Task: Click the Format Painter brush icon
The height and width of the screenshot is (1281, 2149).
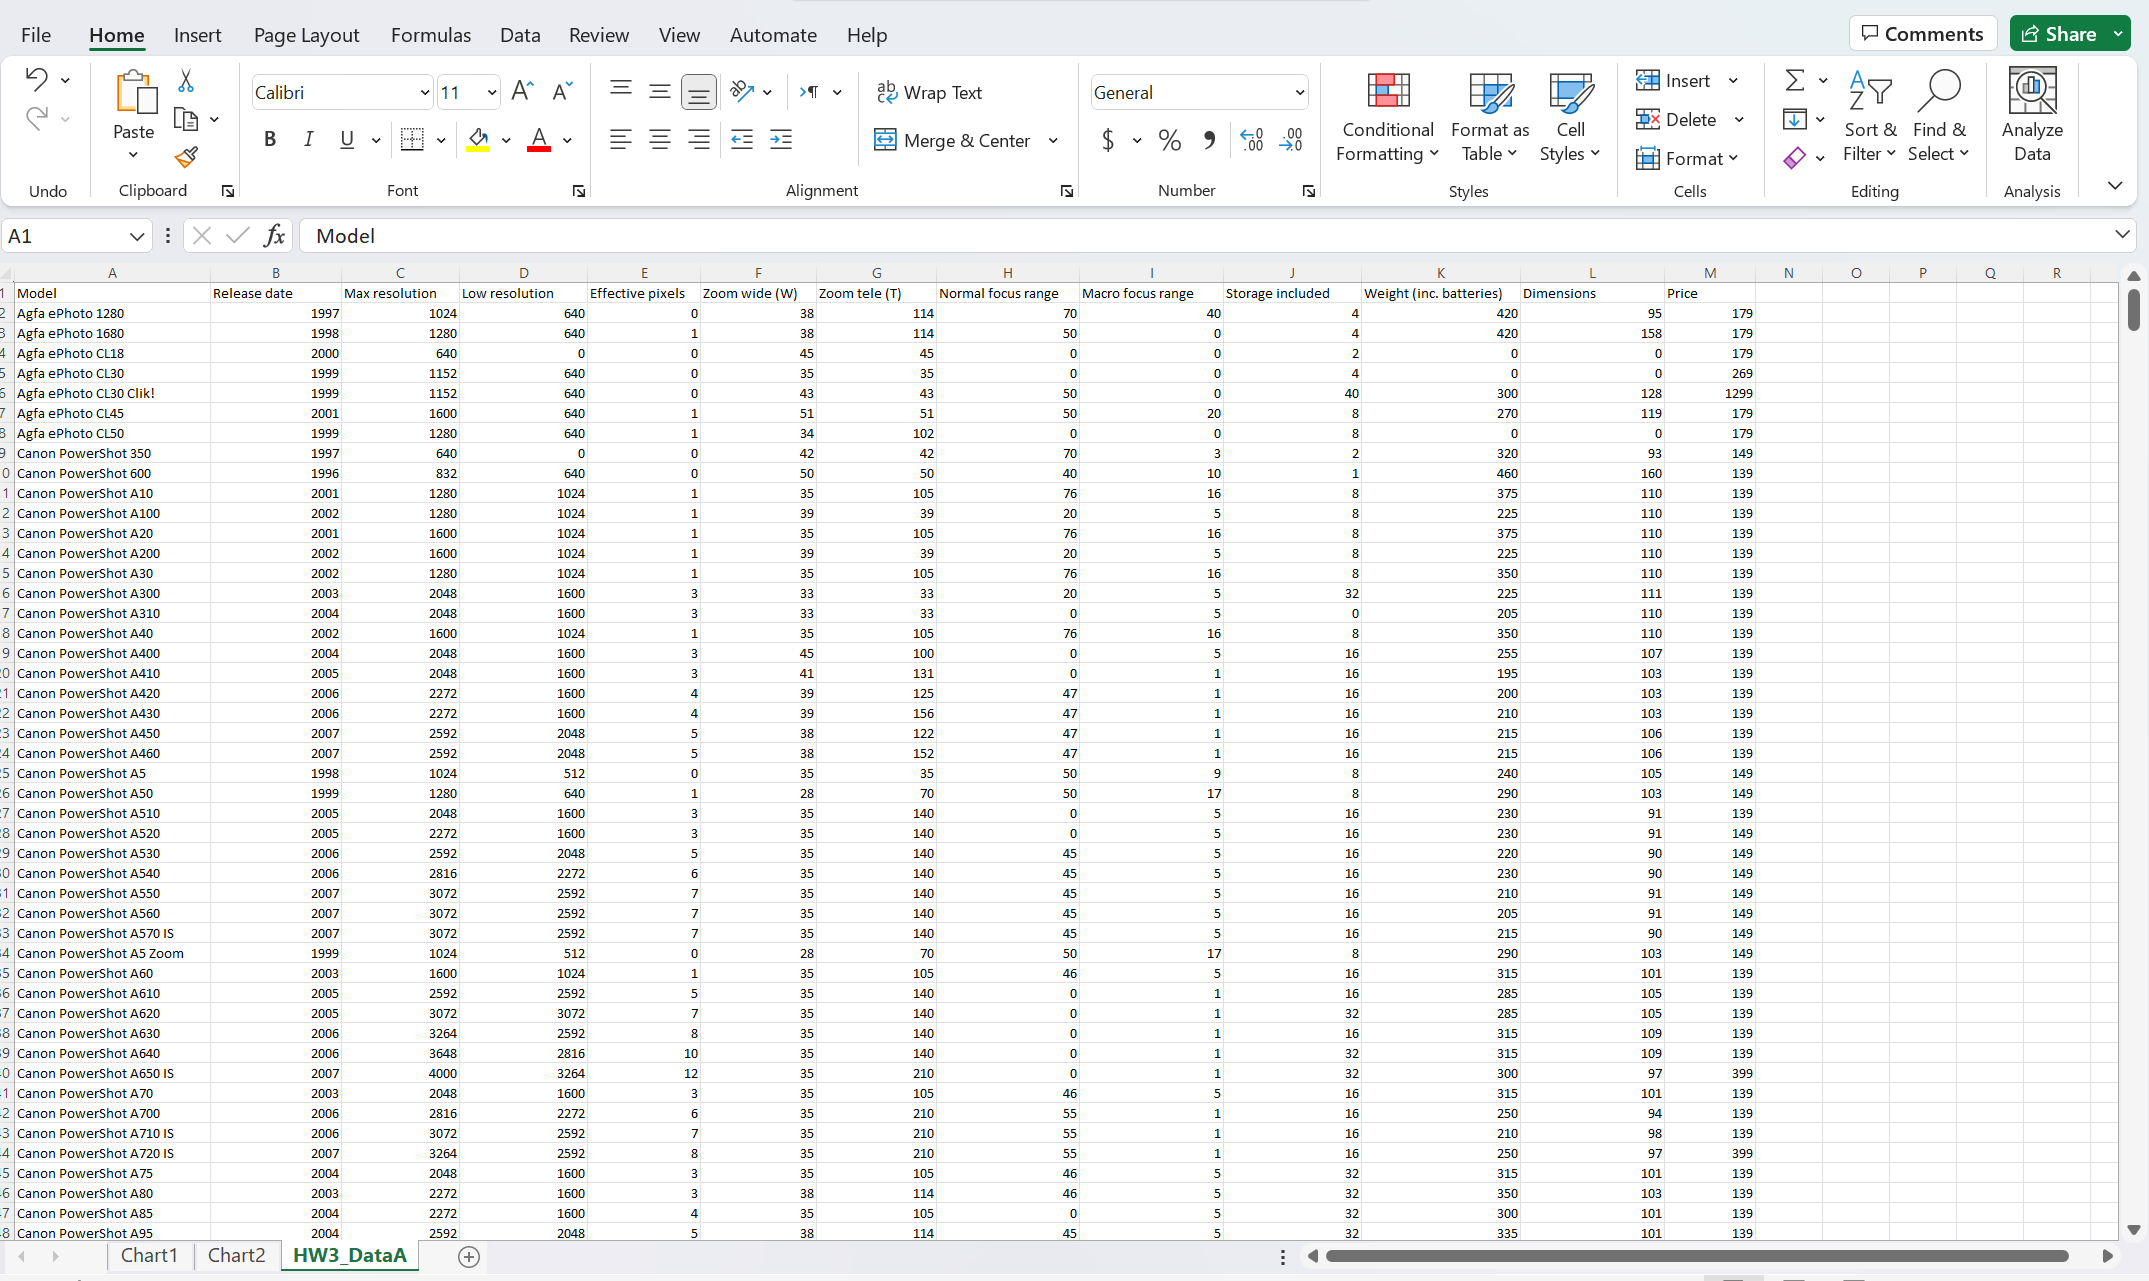Action: coord(186,156)
